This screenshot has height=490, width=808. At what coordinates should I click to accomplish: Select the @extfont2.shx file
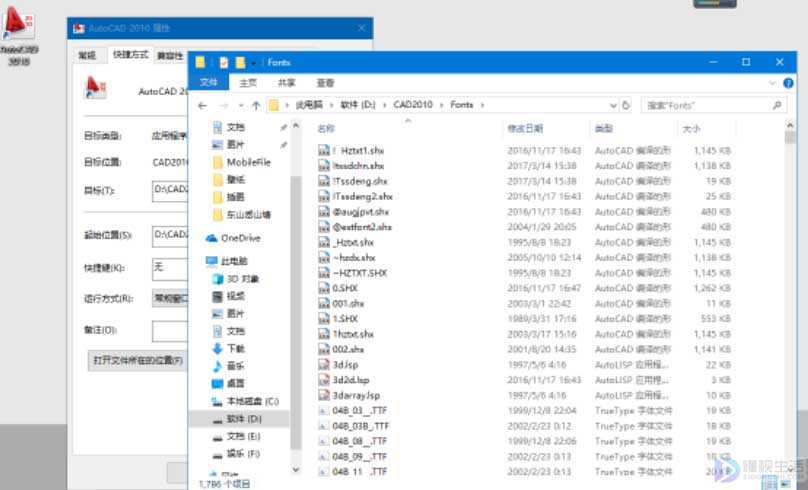pyautogui.click(x=362, y=227)
